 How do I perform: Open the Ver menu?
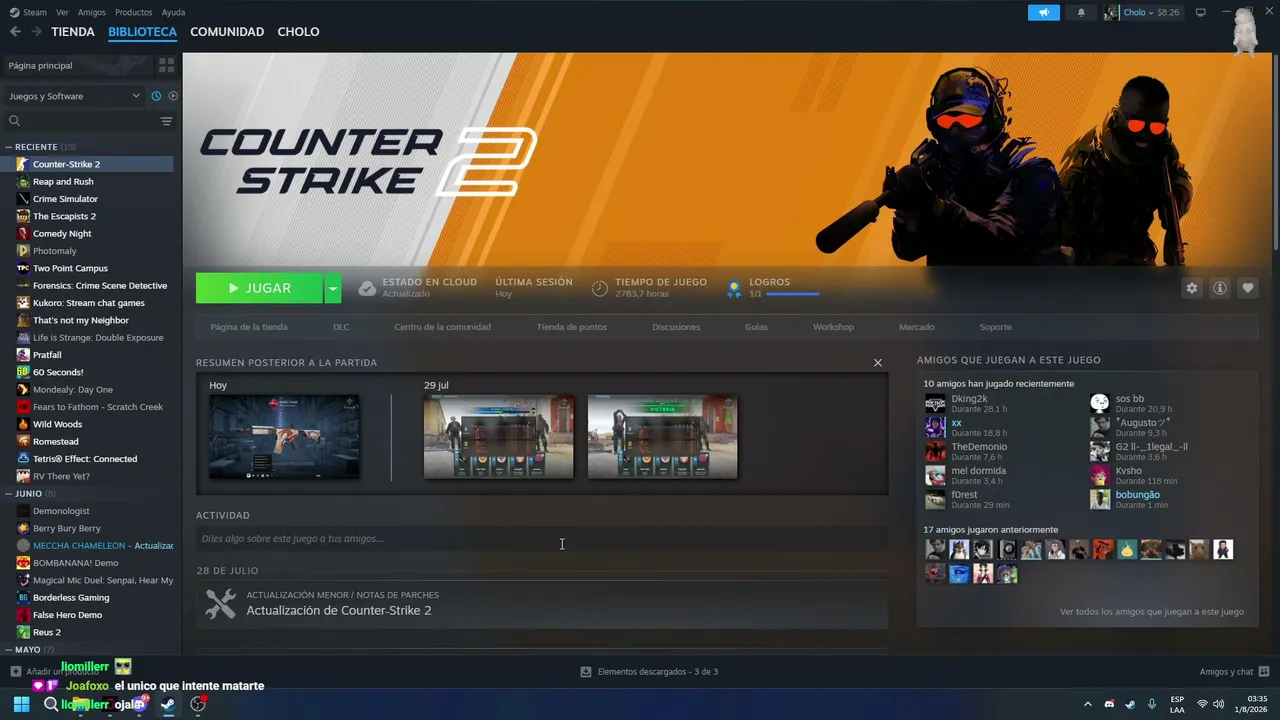[x=62, y=12]
